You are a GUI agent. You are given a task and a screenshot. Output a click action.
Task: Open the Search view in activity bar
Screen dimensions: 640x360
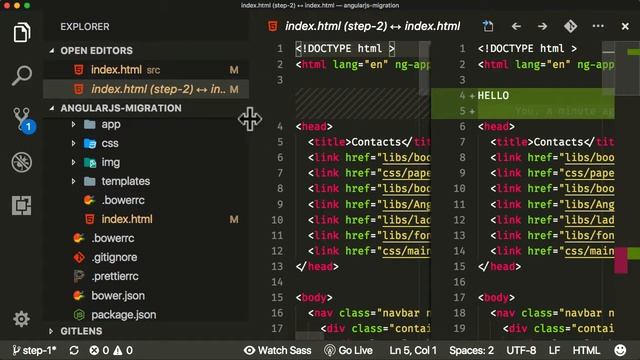22,75
